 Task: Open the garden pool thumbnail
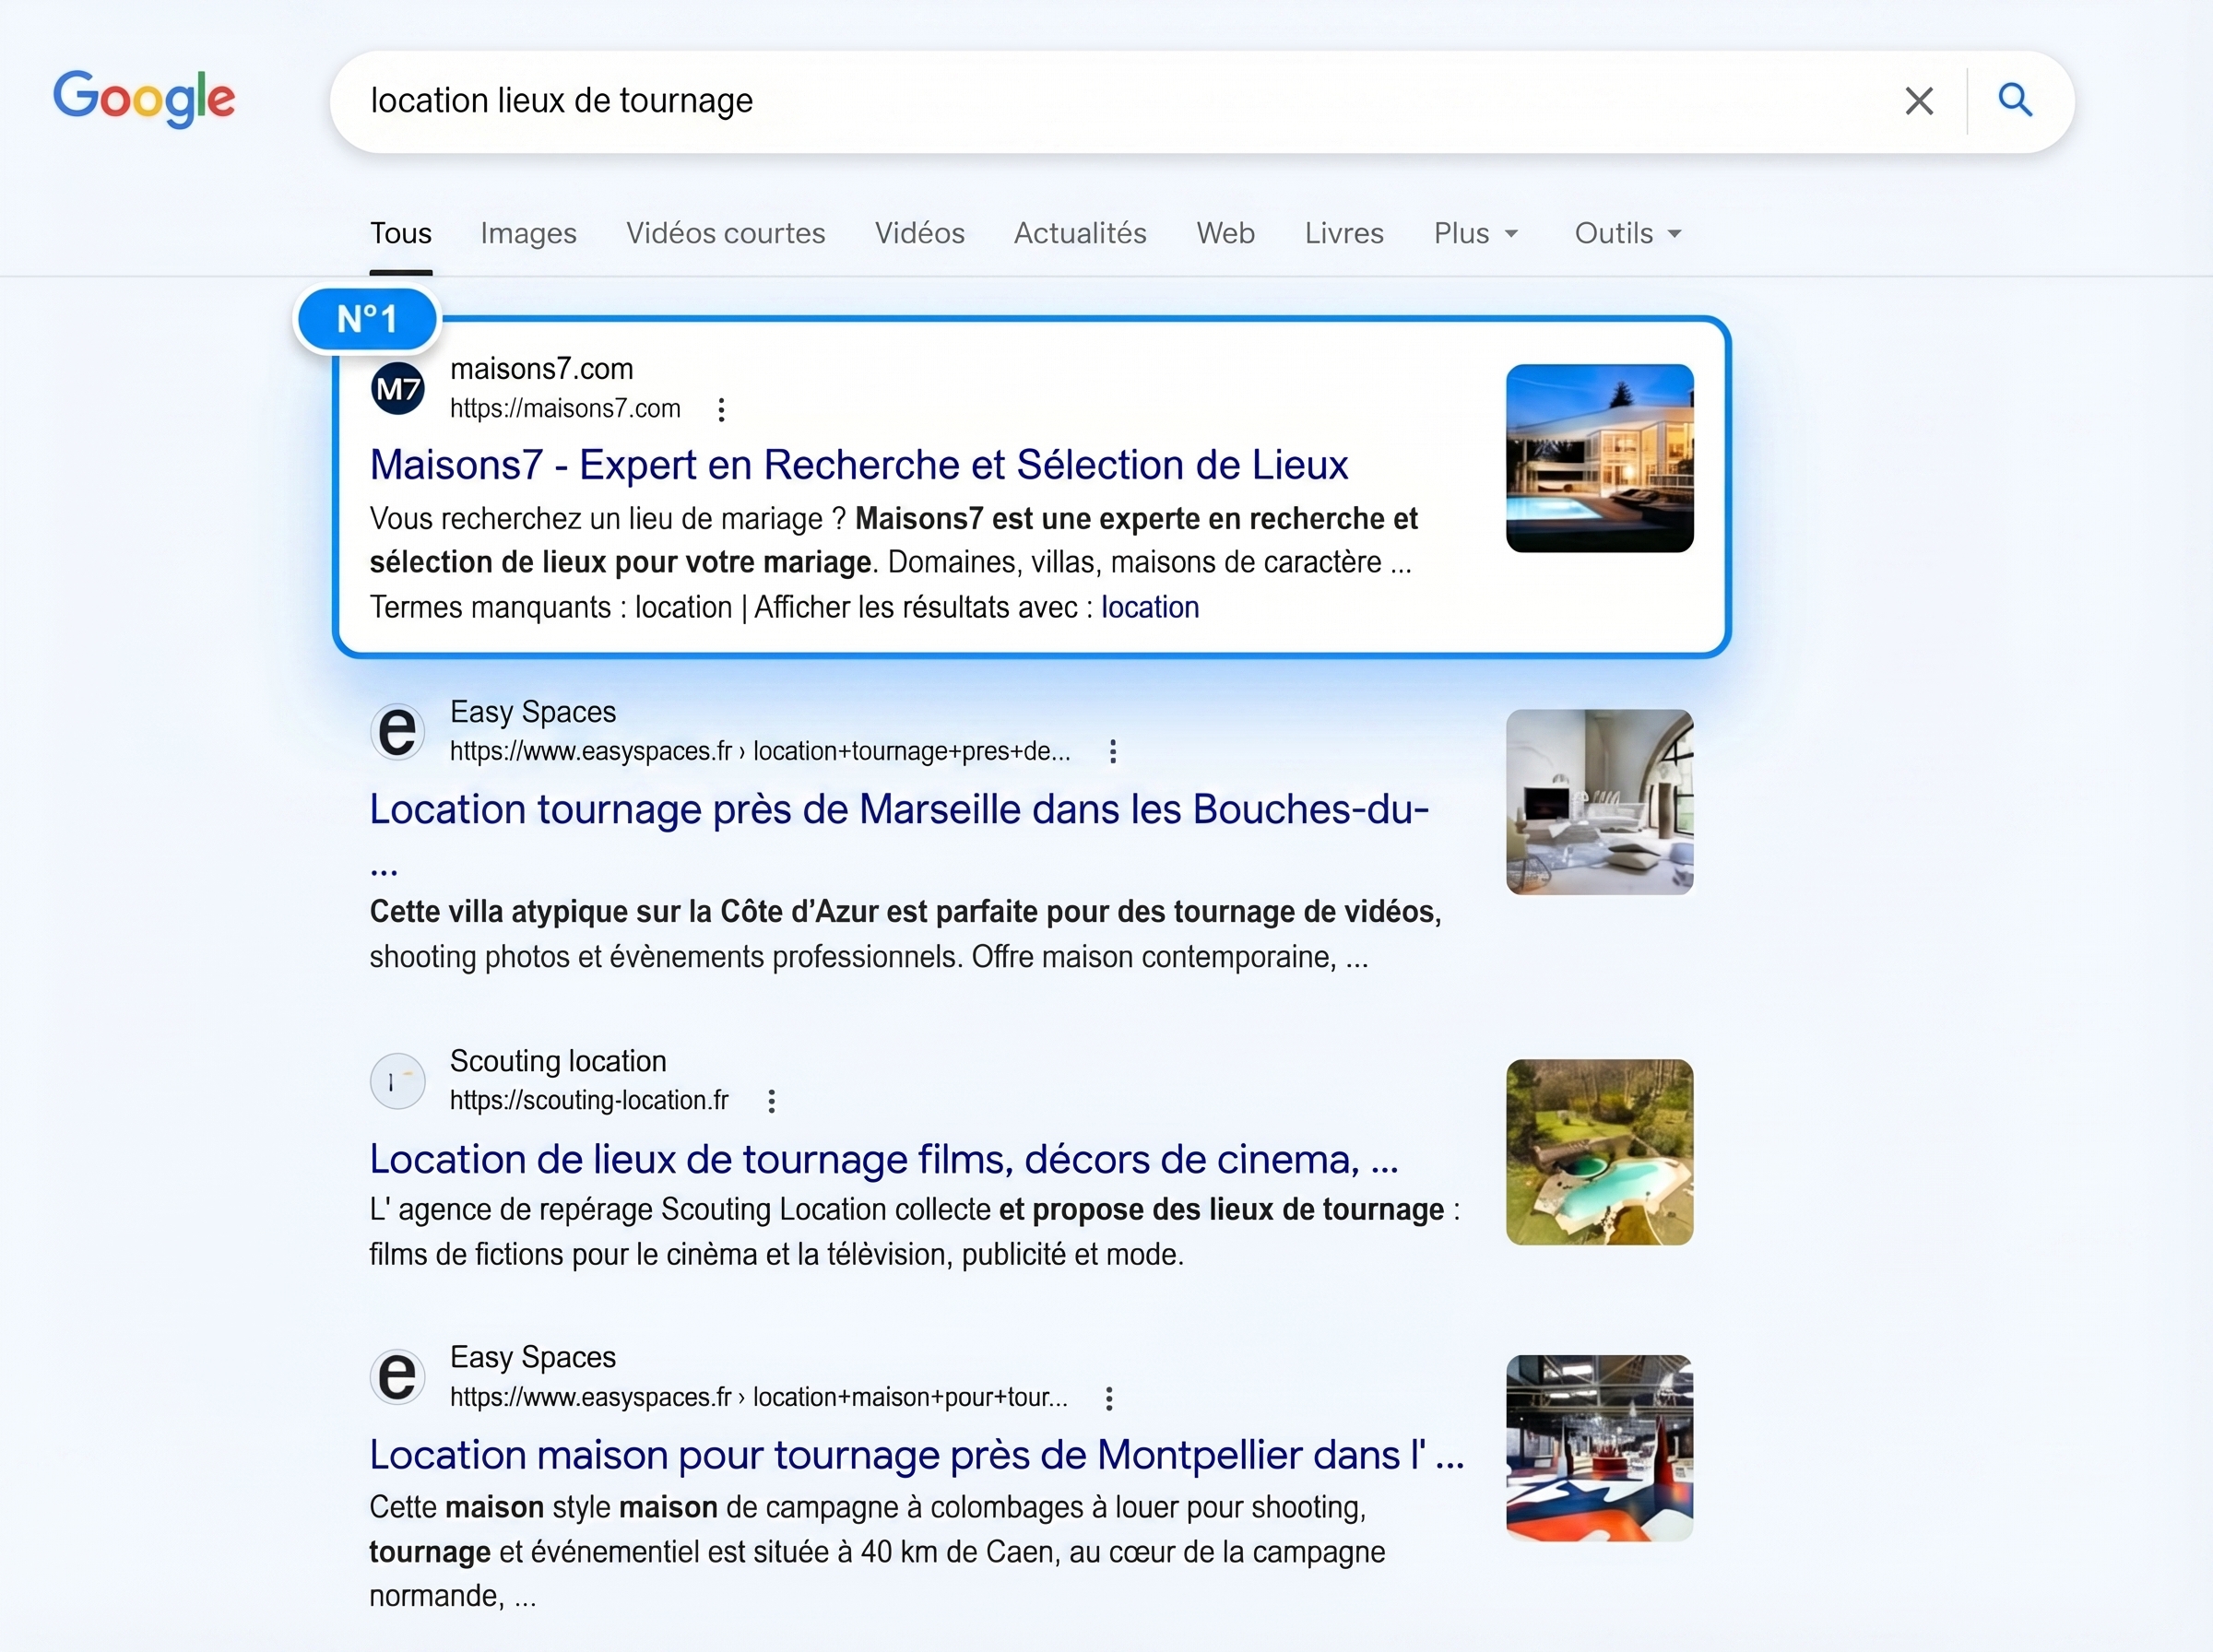click(1599, 1152)
